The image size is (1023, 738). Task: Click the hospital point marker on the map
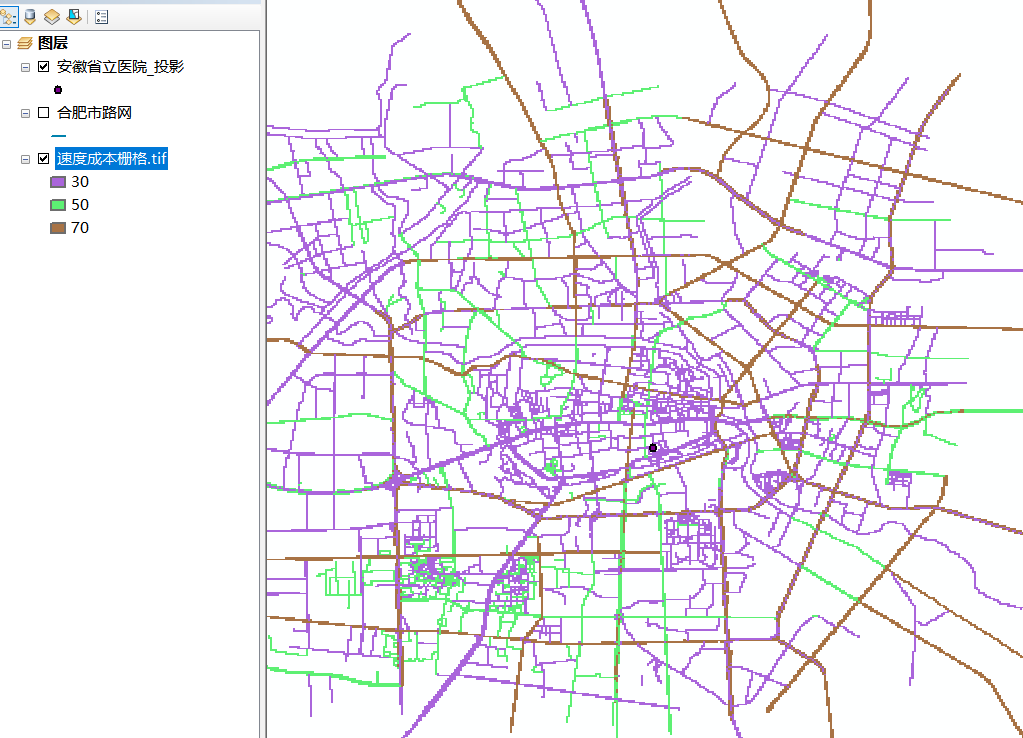[652, 448]
